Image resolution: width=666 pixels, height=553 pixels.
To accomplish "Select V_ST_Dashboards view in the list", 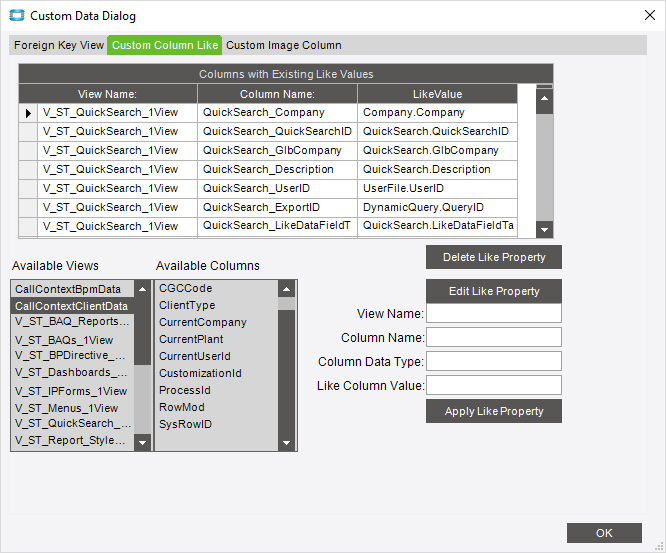I will (72, 373).
